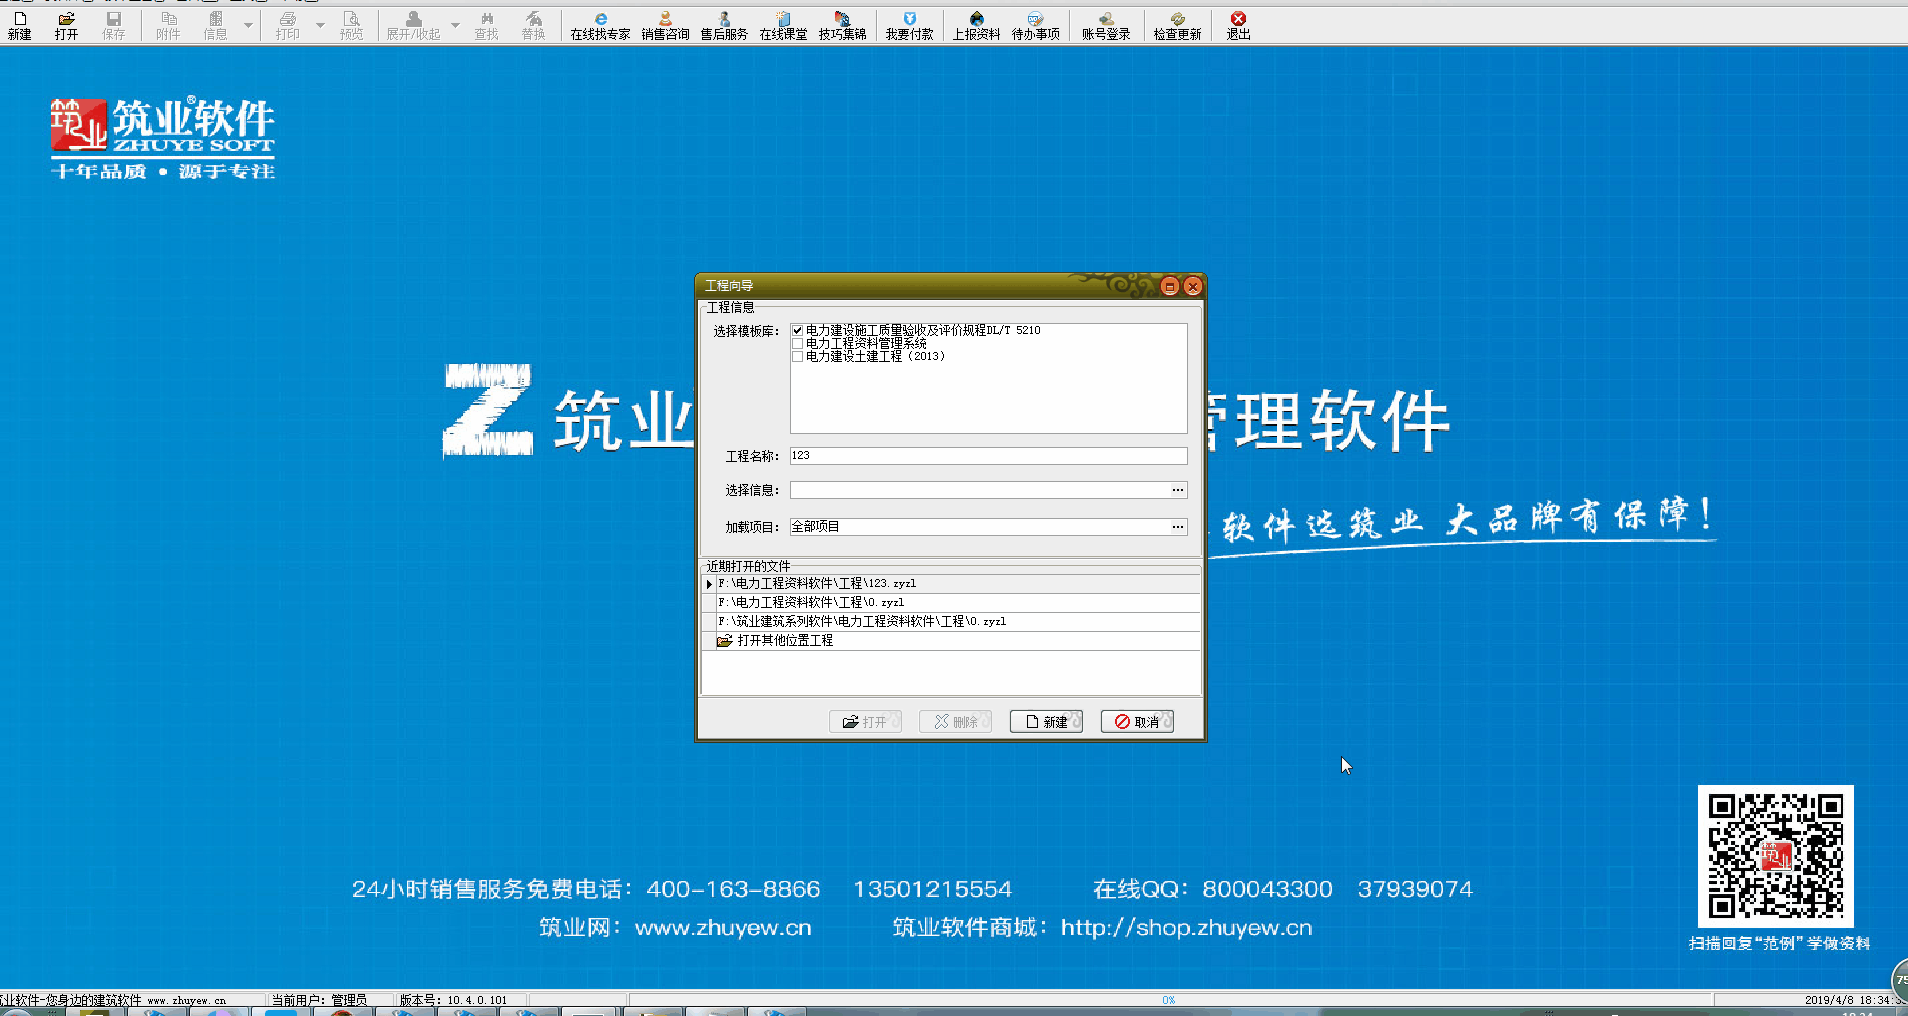Uncheck the 电力建设施工质量验收及评价规程 DL/T 5210 template
This screenshot has height=1016, width=1908.
pyautogui.click(x=797, y=331)
